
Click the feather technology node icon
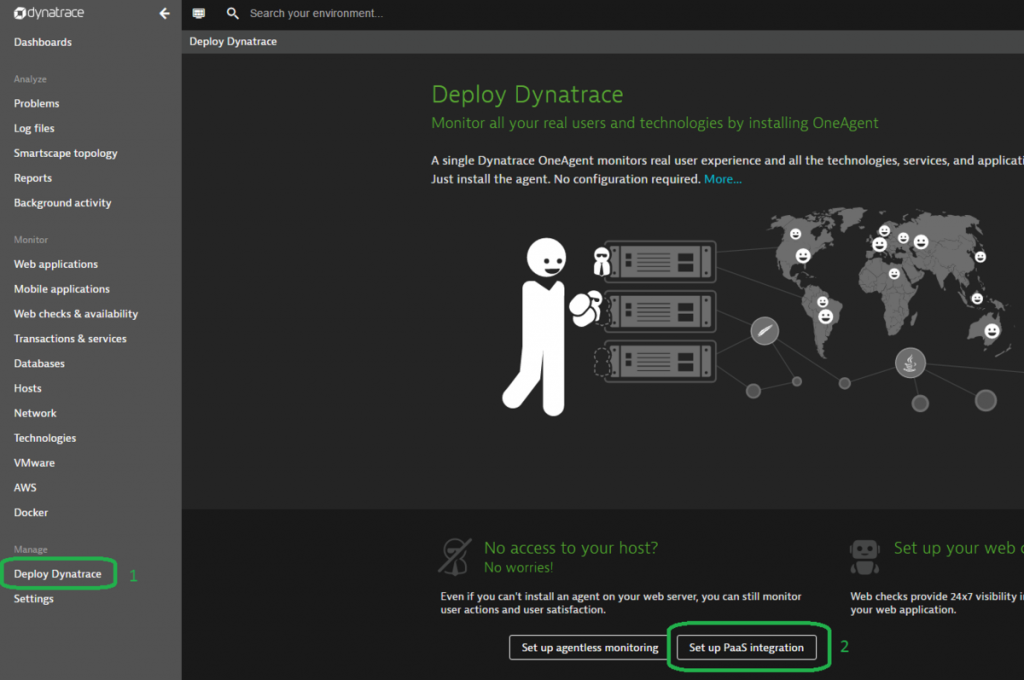coord(765,331)
